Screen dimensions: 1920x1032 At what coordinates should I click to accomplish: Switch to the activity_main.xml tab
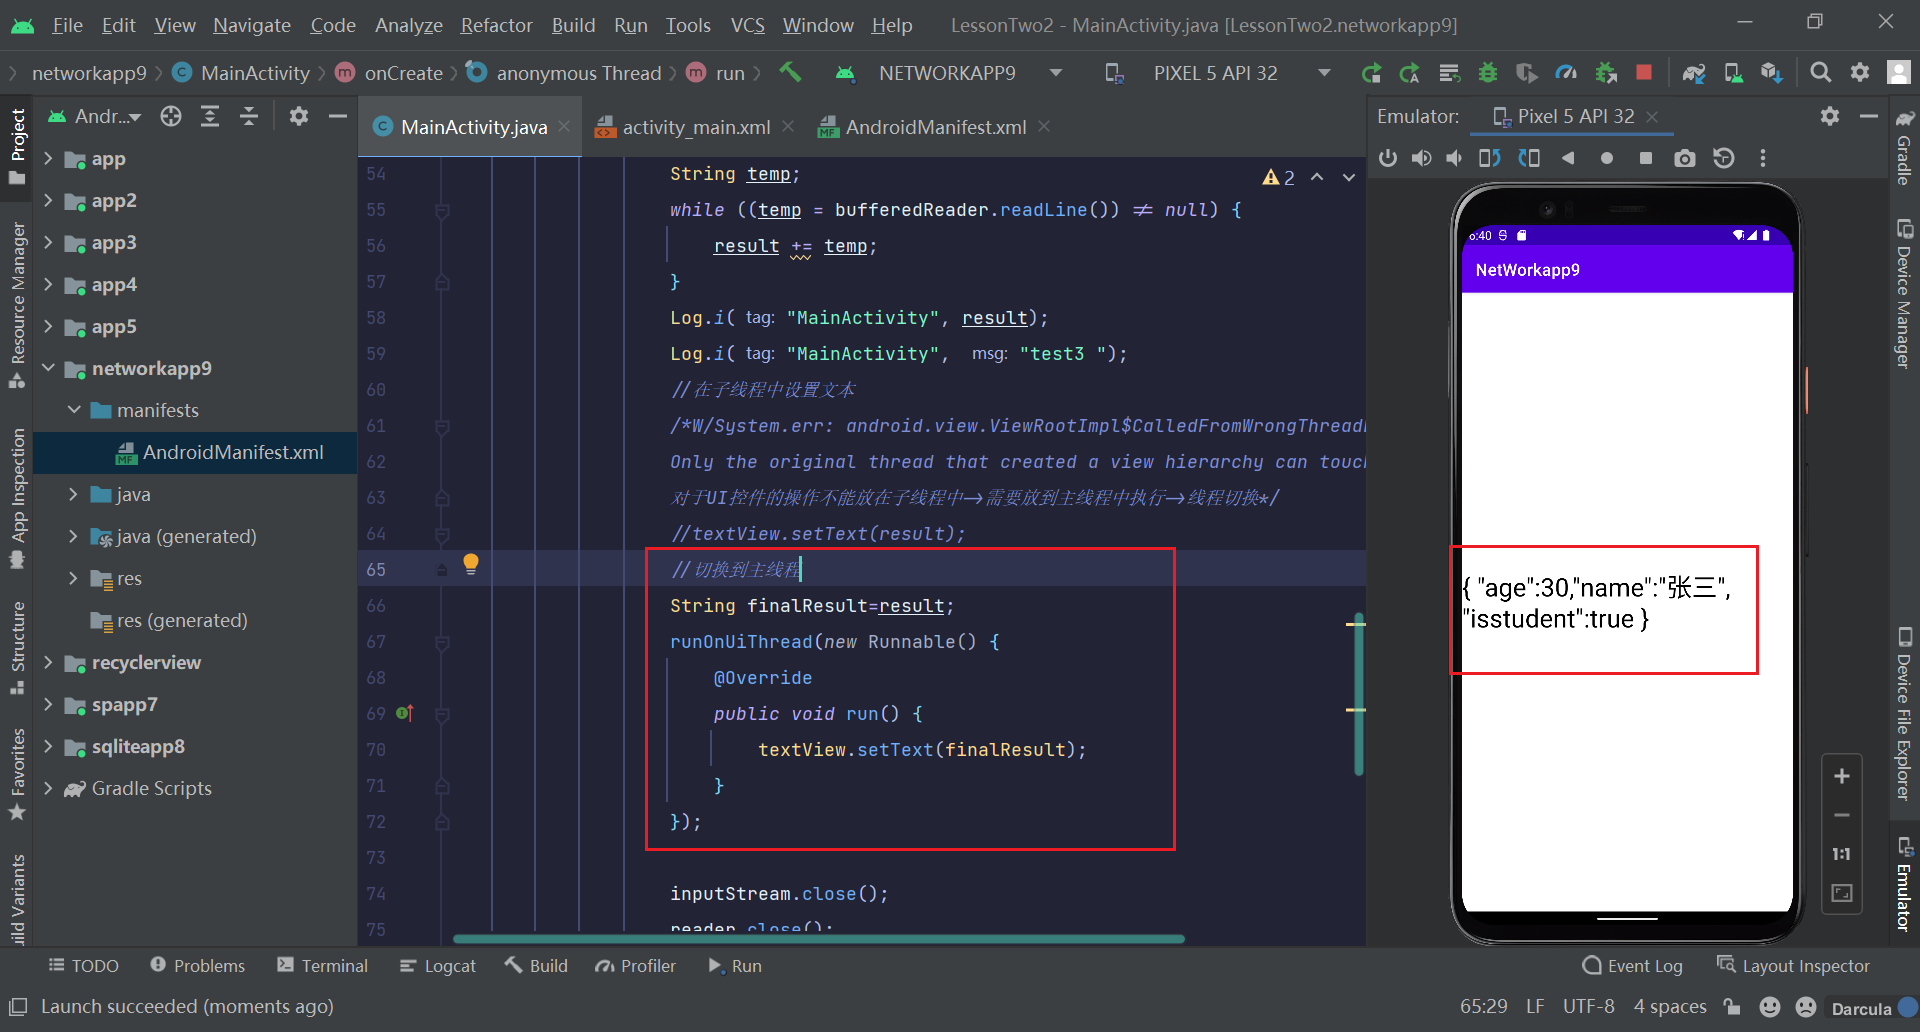point(695,126)
